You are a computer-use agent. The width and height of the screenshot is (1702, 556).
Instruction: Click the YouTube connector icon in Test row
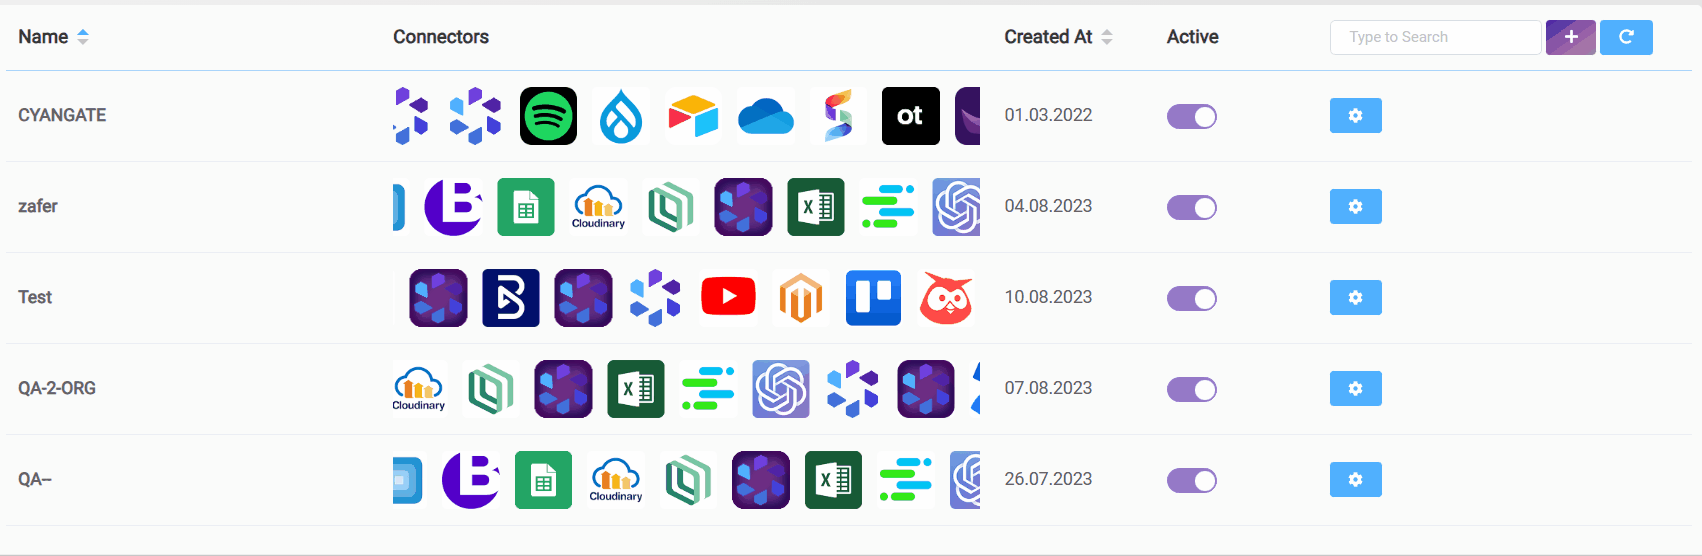(x=728, y=297)
